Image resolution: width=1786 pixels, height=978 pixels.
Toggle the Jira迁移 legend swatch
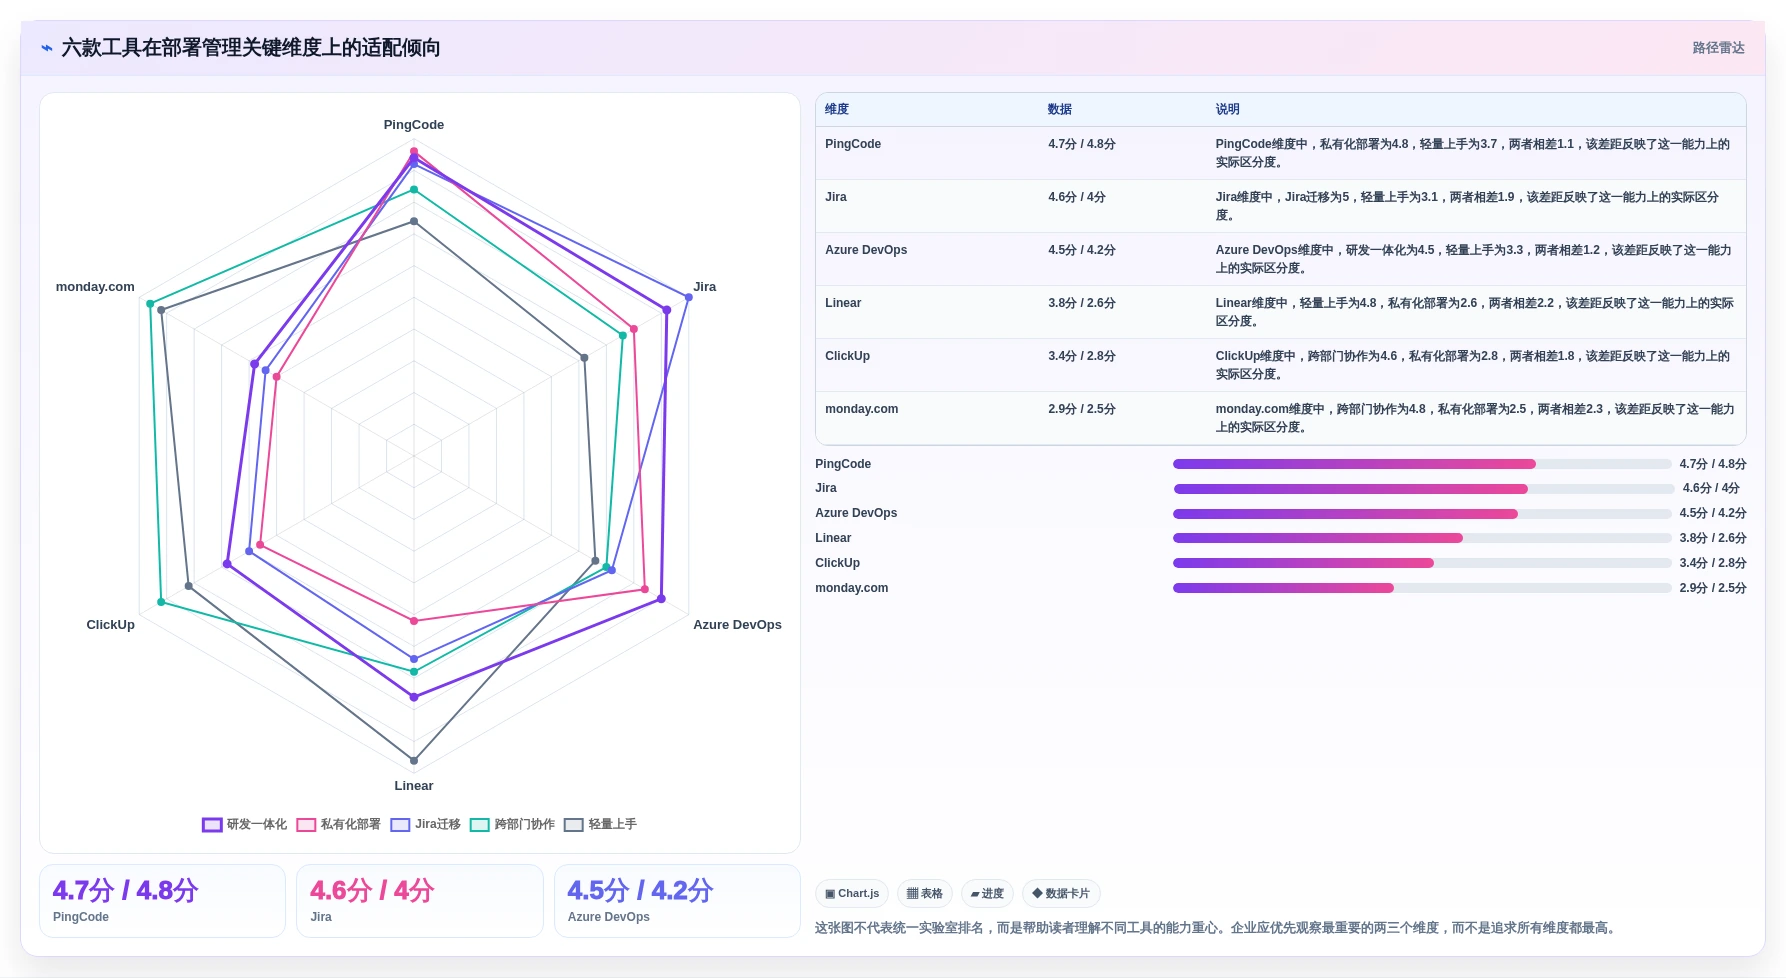(401, 825)
